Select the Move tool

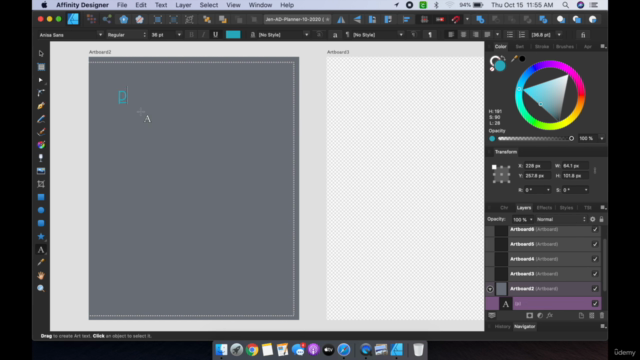pyautogui.click(x=41, y=53)
